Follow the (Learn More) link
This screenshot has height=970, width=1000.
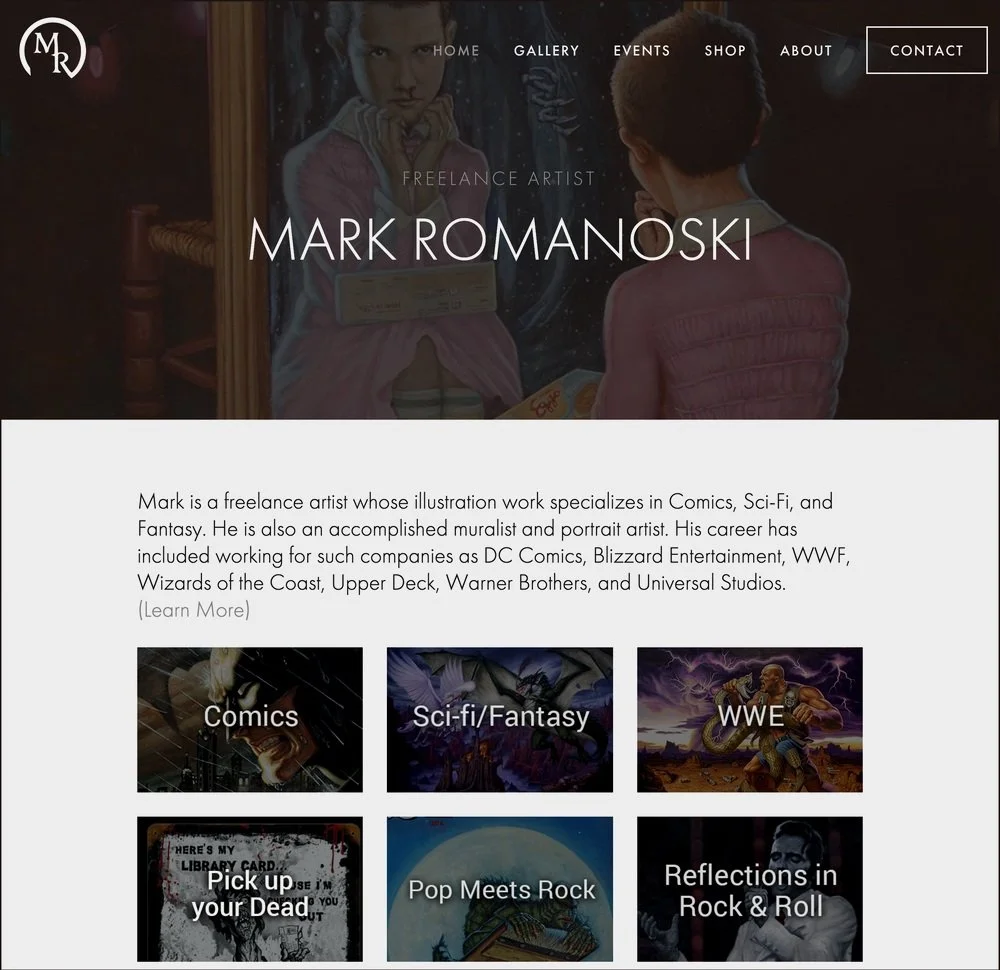pos(194,610)
